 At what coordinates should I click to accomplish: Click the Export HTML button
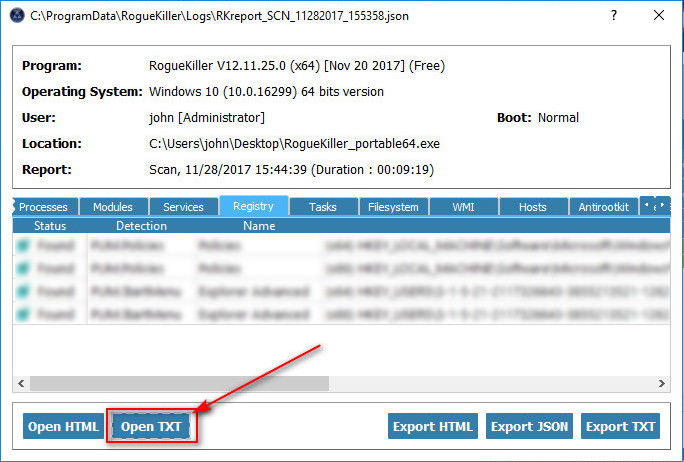tap(433, 426)
